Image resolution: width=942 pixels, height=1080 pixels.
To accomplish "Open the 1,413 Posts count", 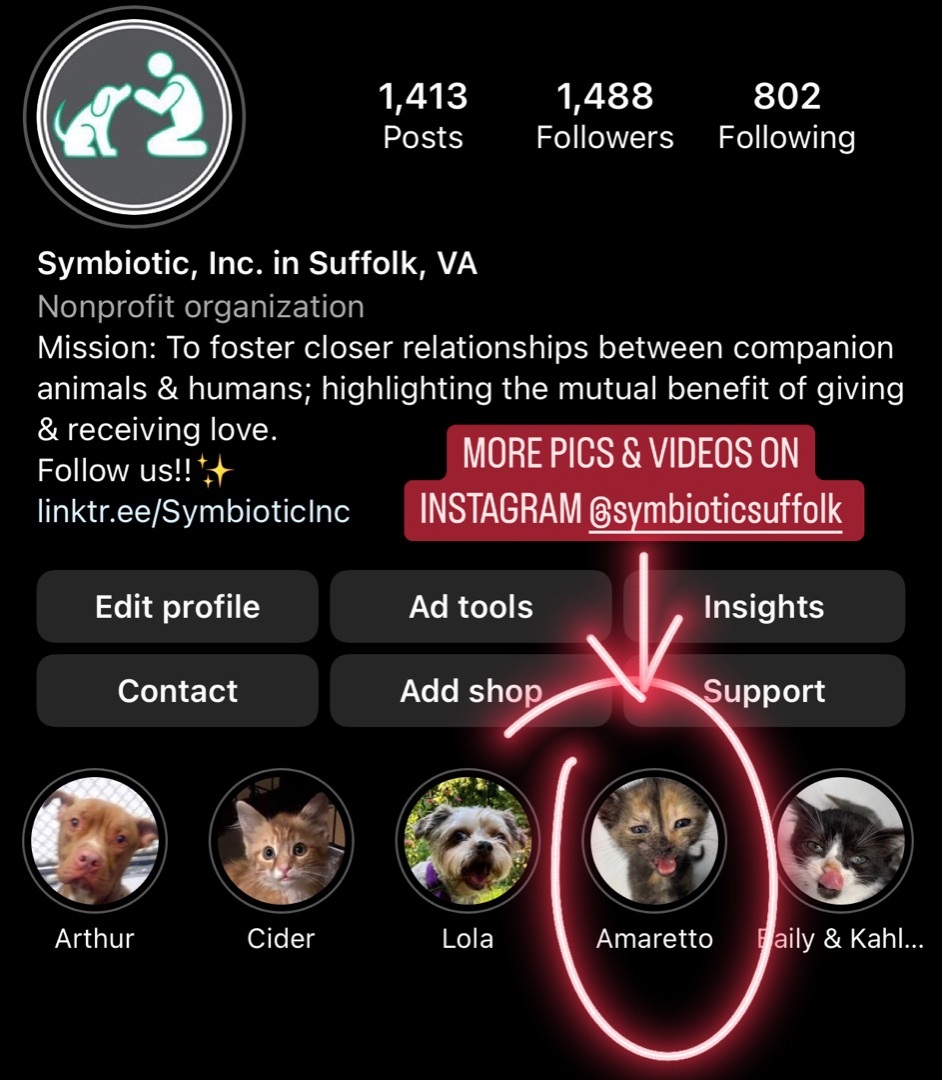I will [x=423, y=116].
